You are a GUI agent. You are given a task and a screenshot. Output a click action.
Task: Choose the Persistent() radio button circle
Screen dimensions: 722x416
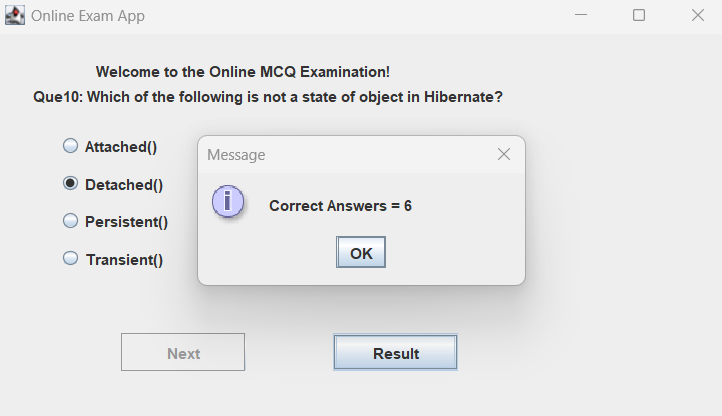pos(70,221)
